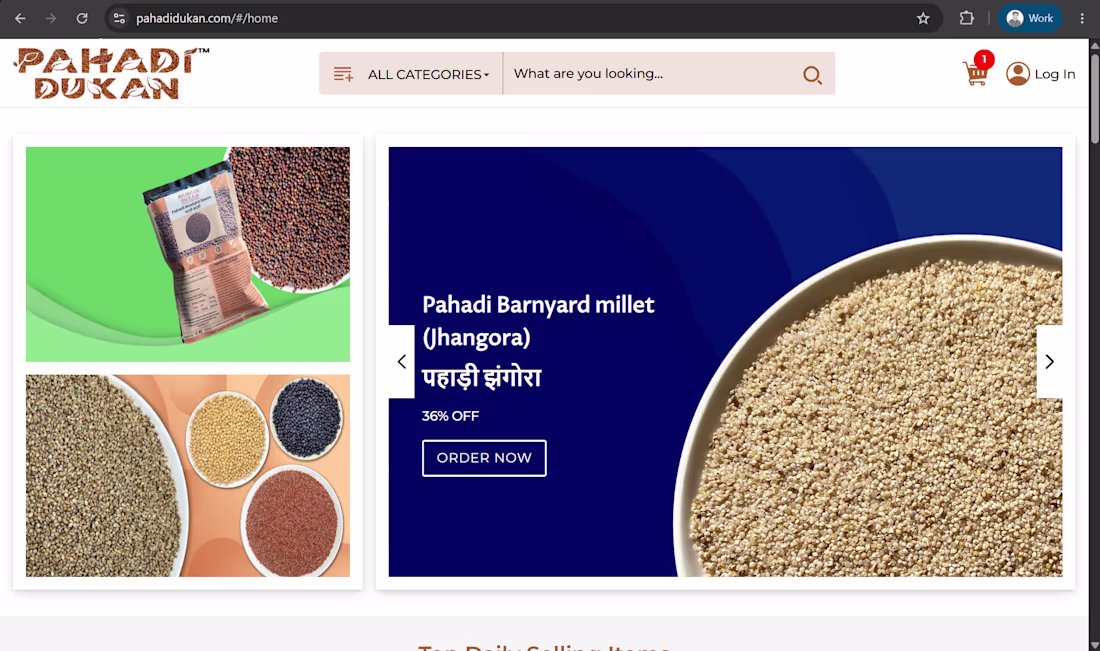Open Chrome's three-dot menu

click(1082, 18)
